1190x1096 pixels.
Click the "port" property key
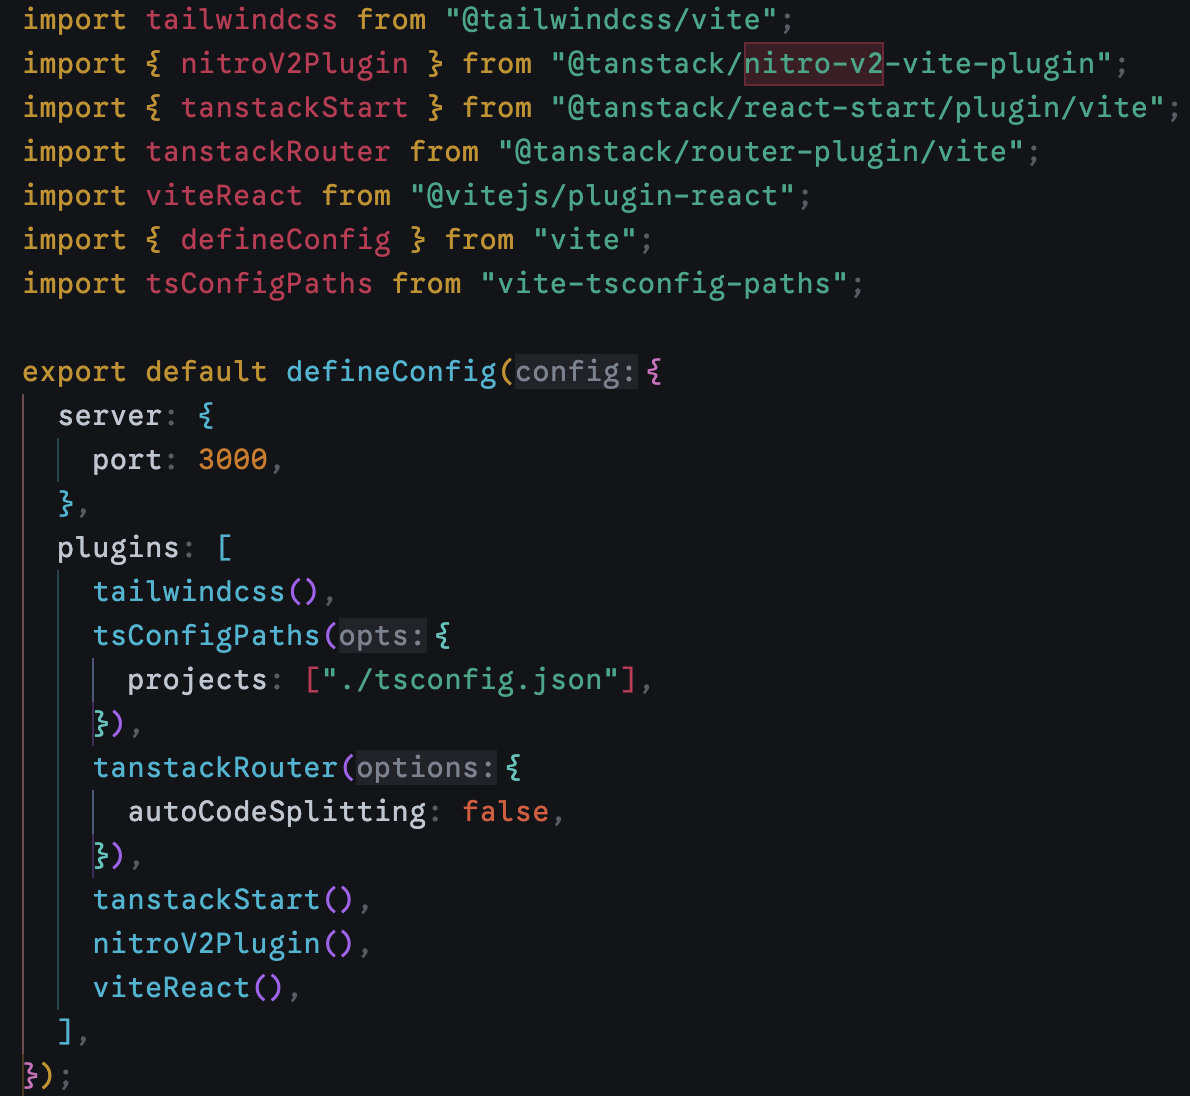(x=128, y=460)
